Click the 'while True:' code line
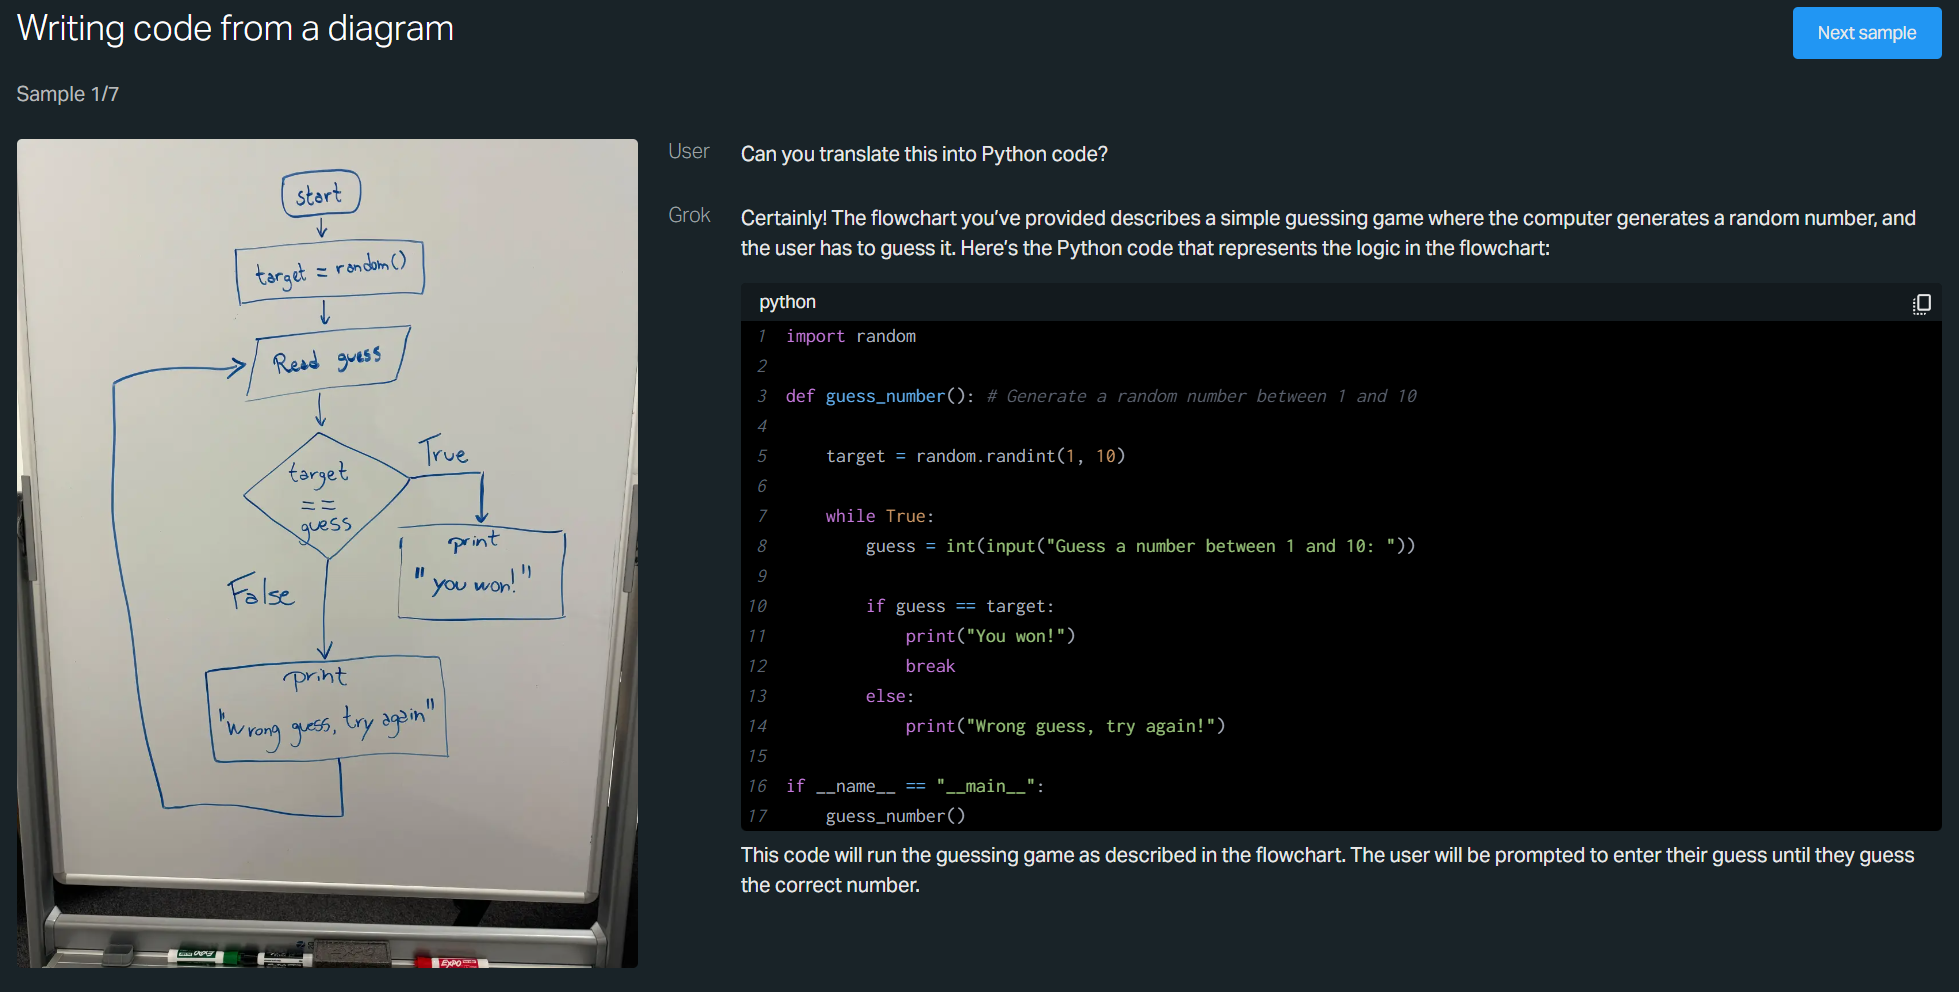This screenshot has height=992, width=1959. coord(880,516)
